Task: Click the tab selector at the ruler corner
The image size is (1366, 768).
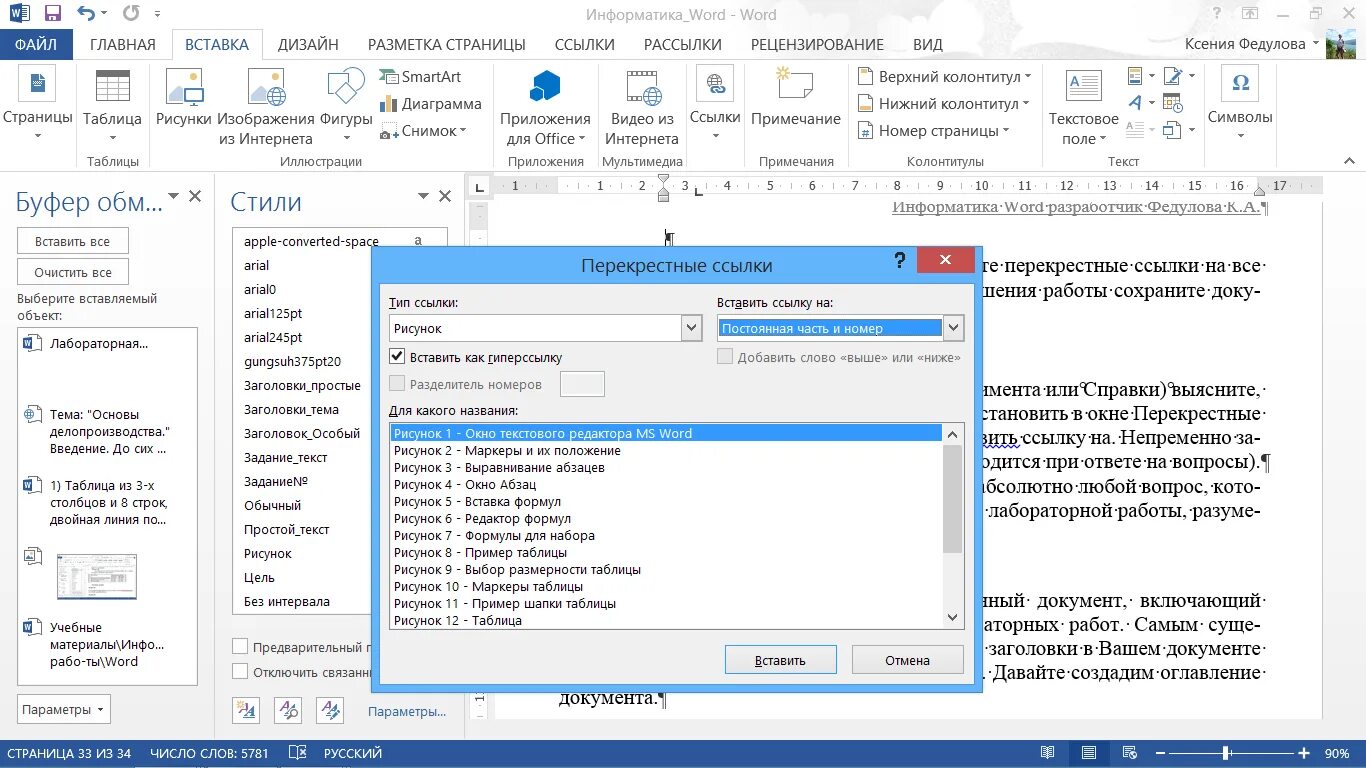Action: [x=480, y=186]
